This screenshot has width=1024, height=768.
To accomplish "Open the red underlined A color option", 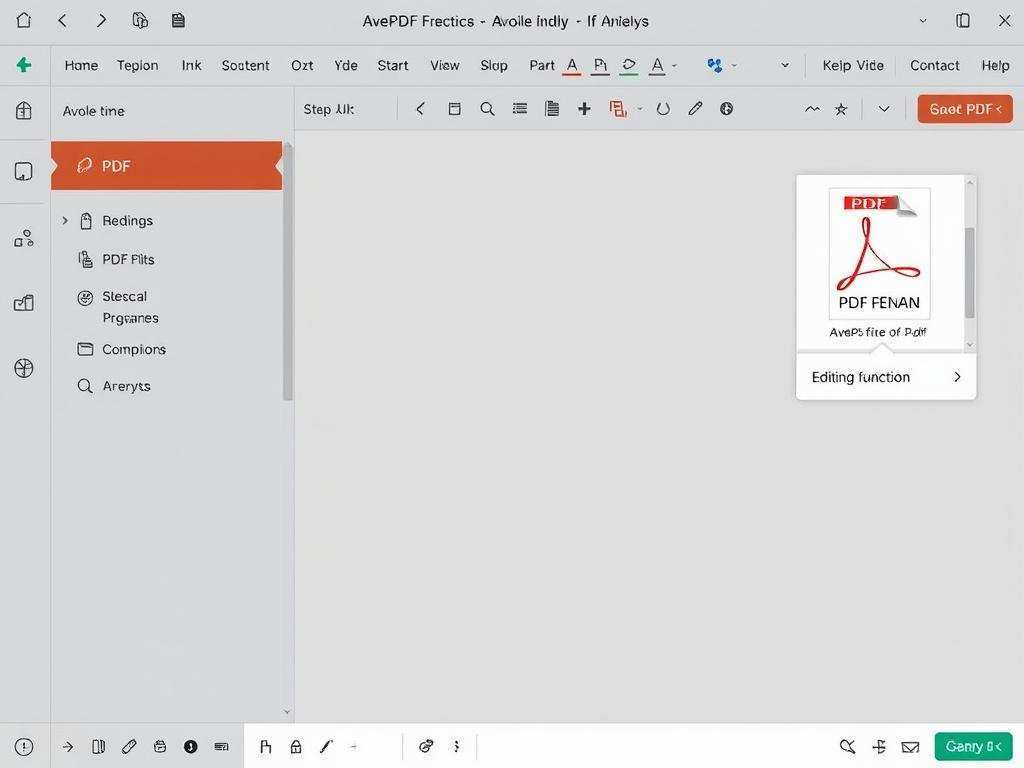I will coord(572,65).
